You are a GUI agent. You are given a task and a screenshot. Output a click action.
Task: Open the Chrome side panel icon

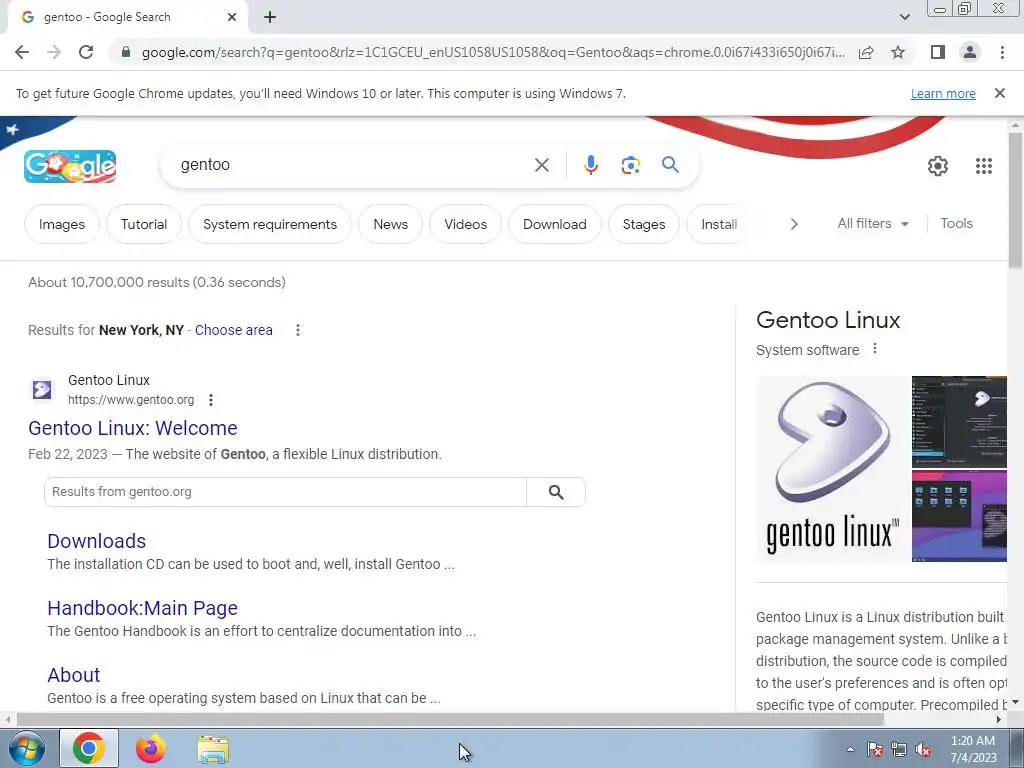coord(938,52)
